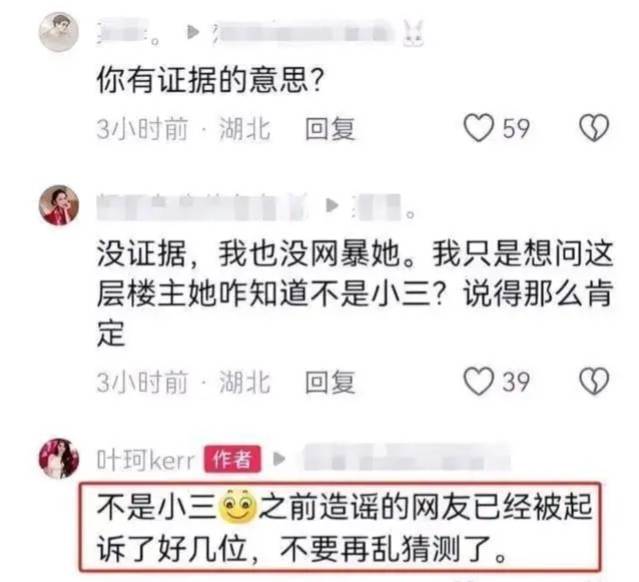This screenshot has width=639, height=582.
Task: Open blurred username of second commenter
Action: (202, 206)
